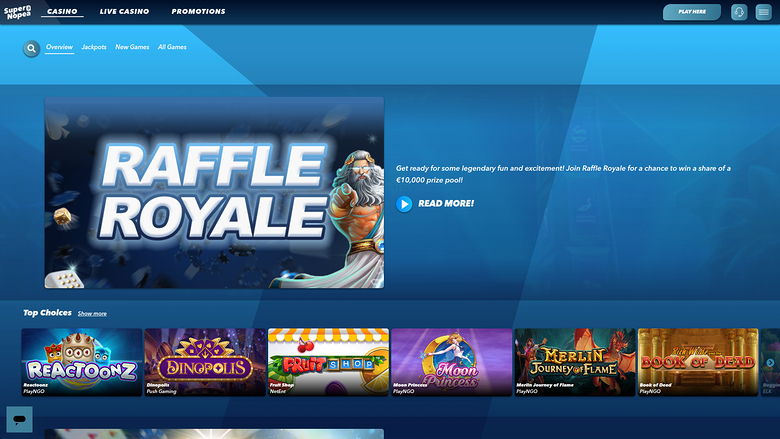Click the search magnifier icon

(32, 48)
